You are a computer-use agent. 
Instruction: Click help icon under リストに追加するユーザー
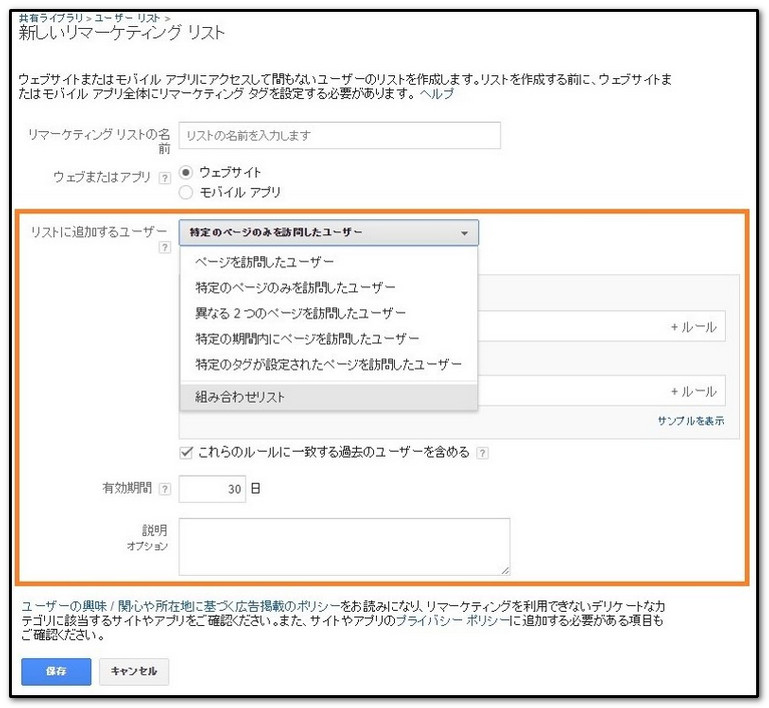point(165,248)
